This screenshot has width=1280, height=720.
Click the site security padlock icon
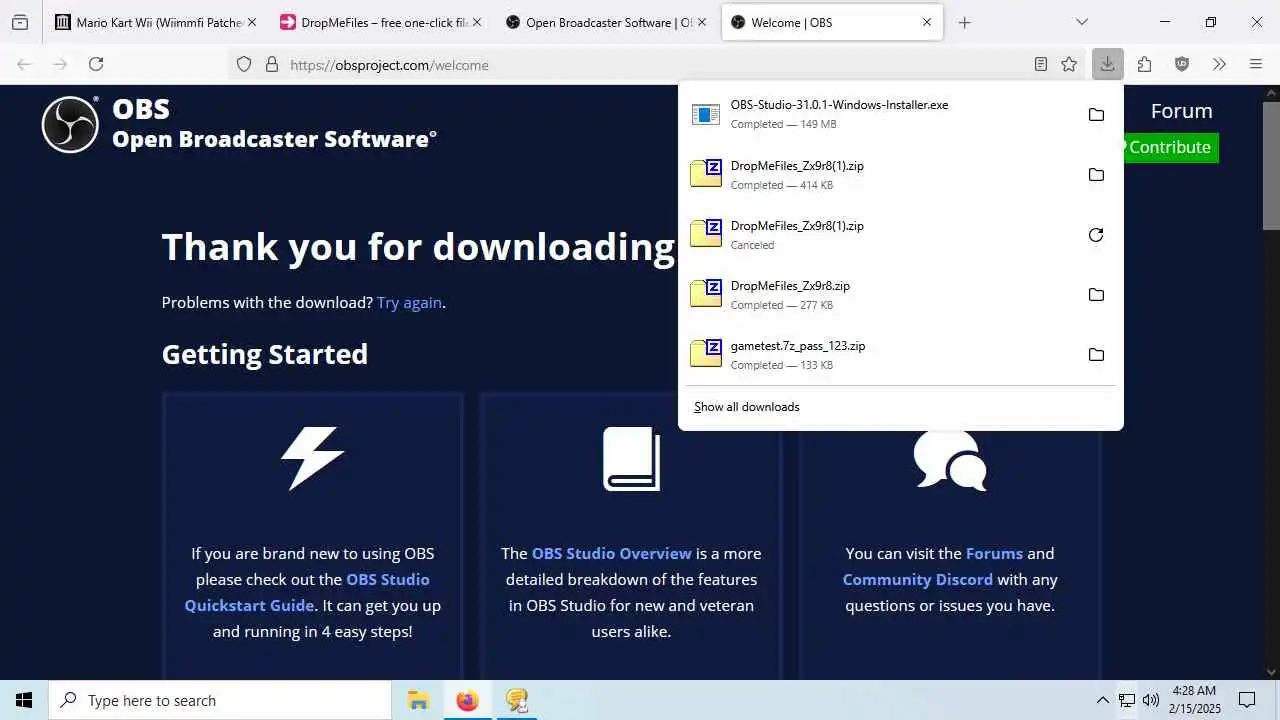point(271,64)
